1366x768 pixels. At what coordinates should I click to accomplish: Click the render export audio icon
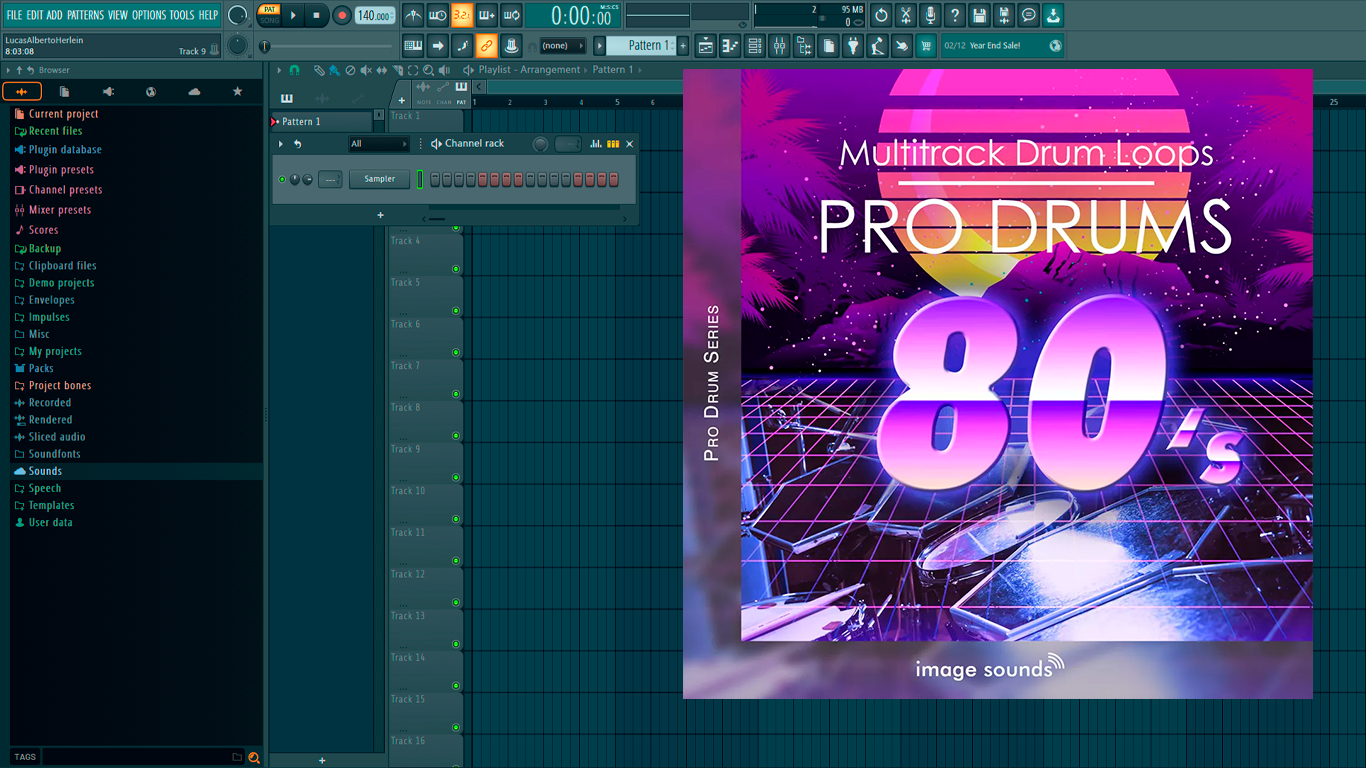pos(1004,15)
